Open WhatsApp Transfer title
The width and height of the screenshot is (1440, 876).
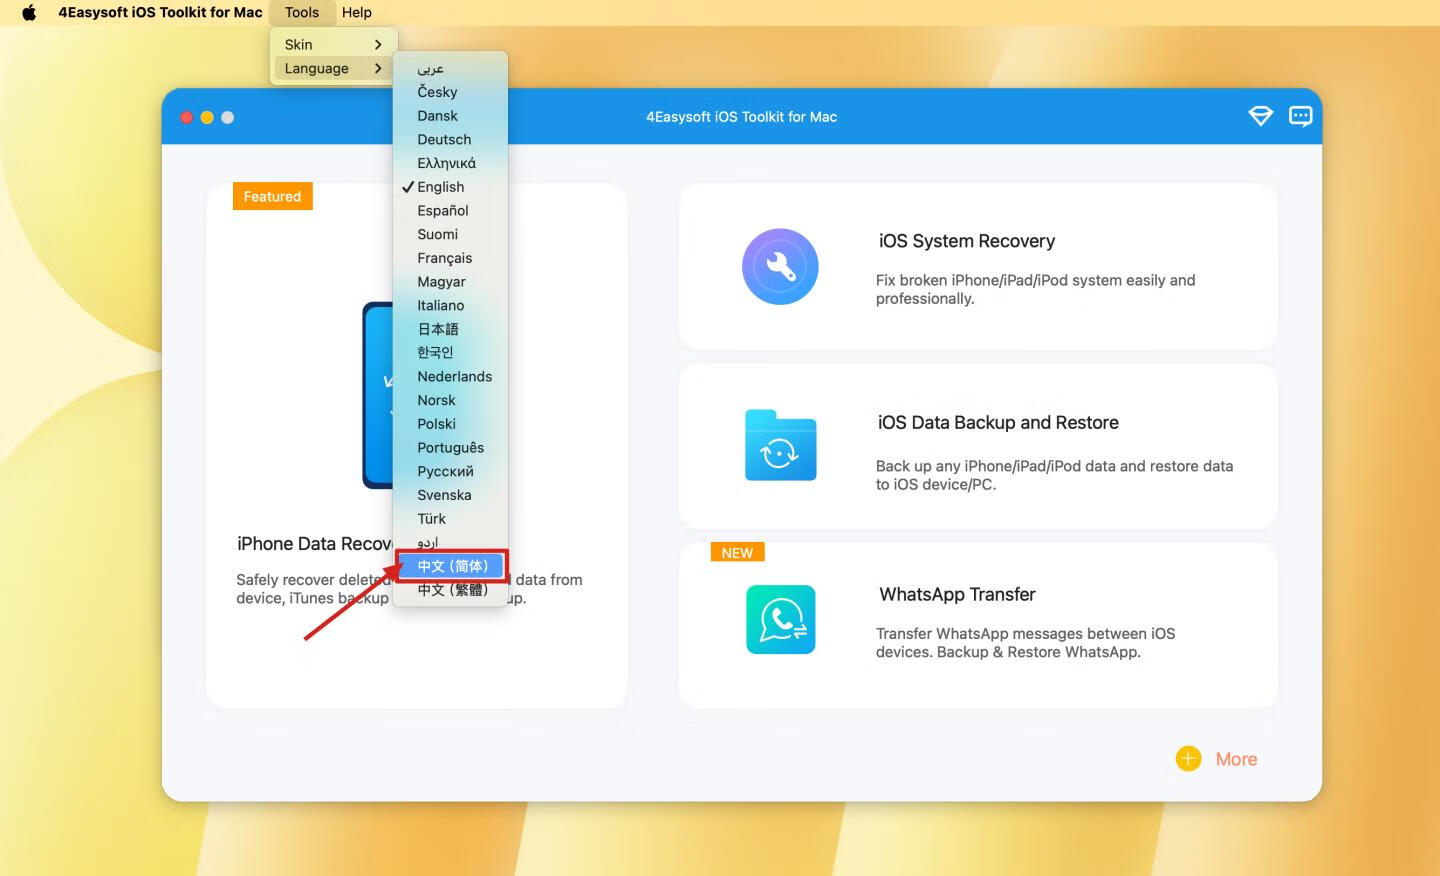[957, 594]
